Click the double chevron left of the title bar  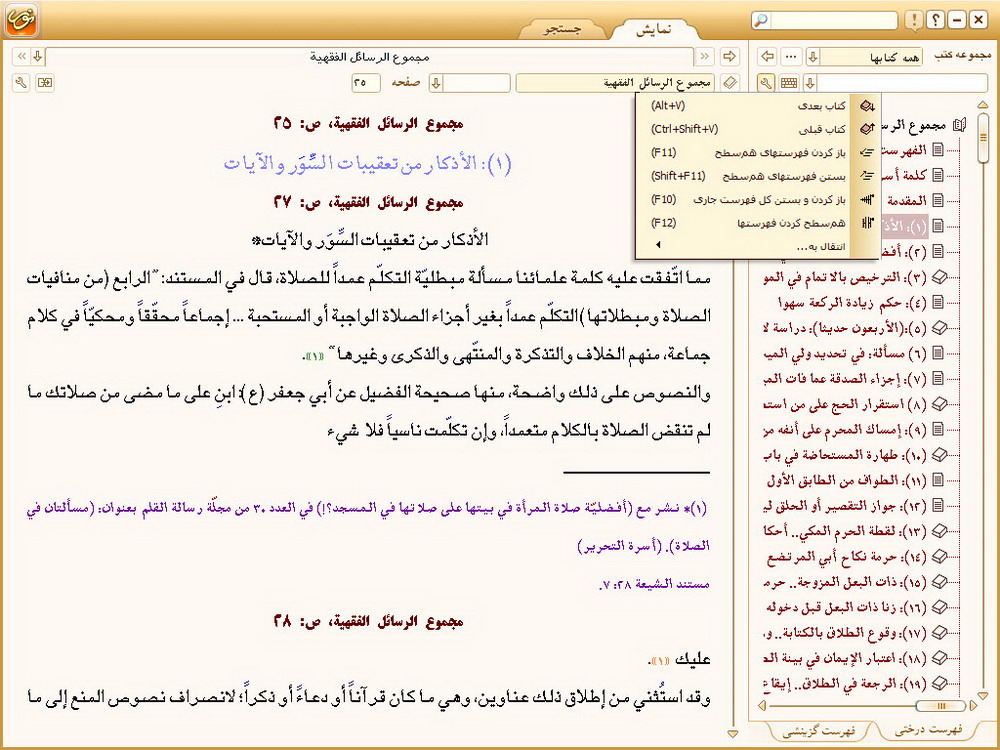pyautogui.click(x=21, y=57)
